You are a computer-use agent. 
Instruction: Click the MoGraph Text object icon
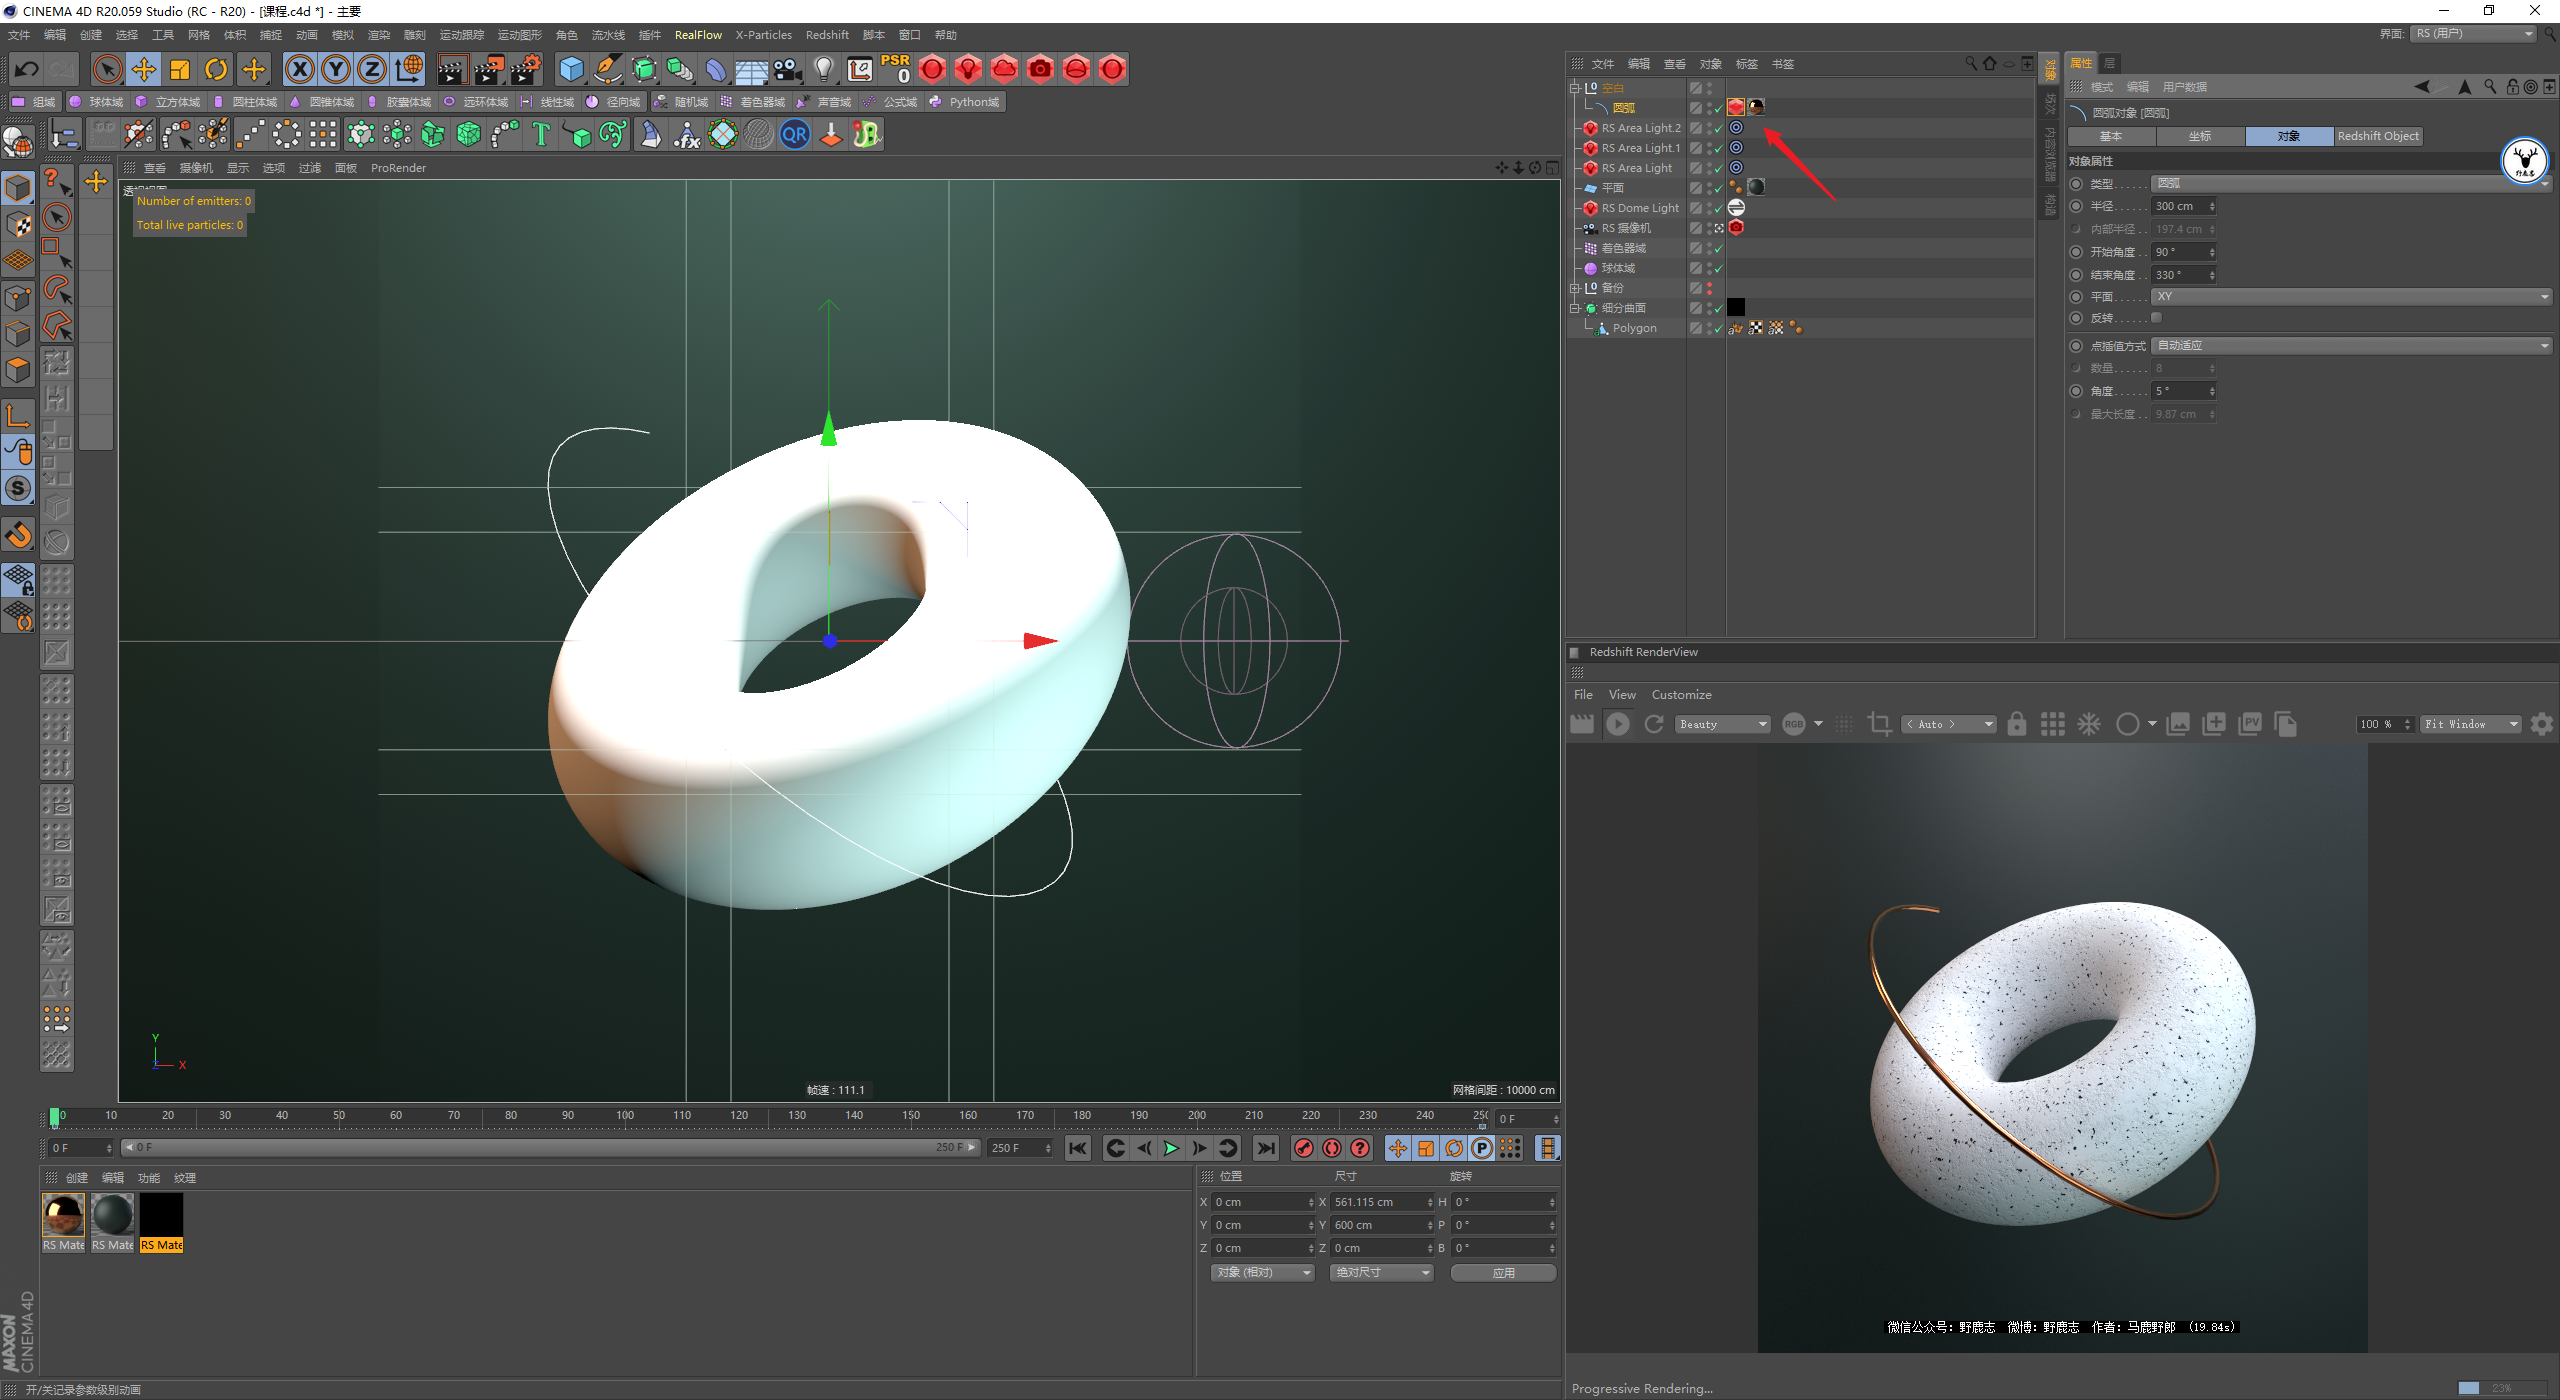click(x=541, y=134)
